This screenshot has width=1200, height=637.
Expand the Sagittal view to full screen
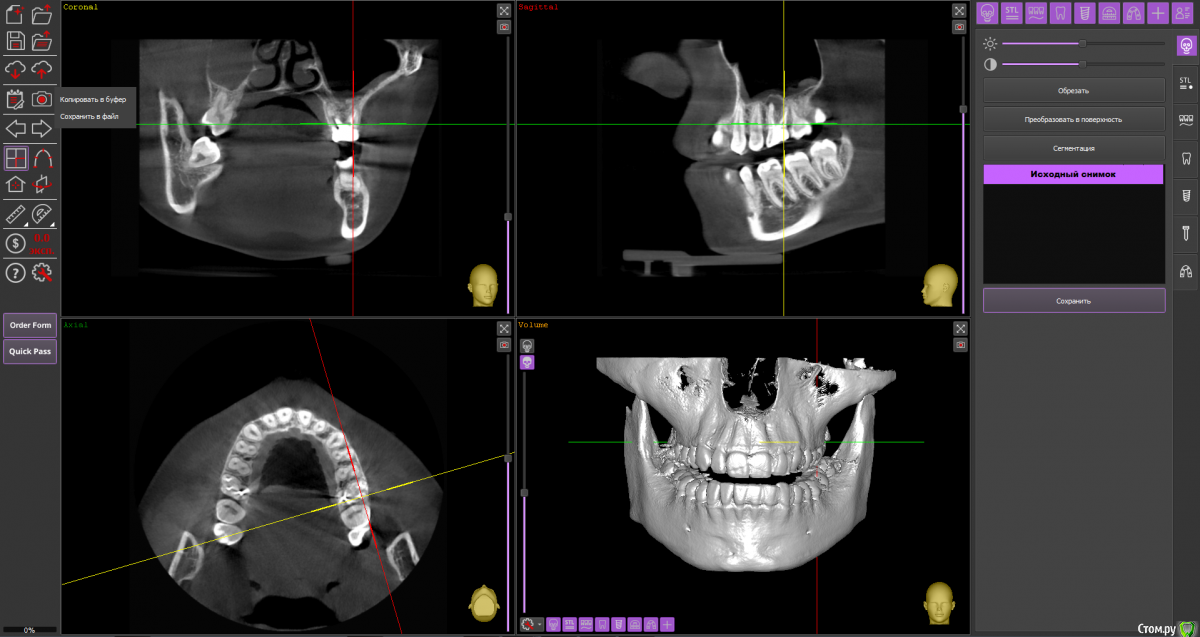point(960,10)
